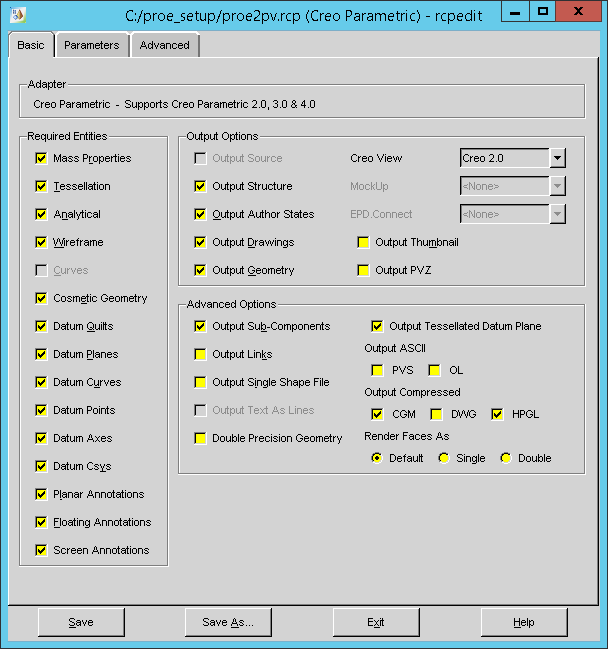The width and height of the screenshot is (608, 649).
Task: Toggle the Tessellation checkbox
Action: (41, 186)
